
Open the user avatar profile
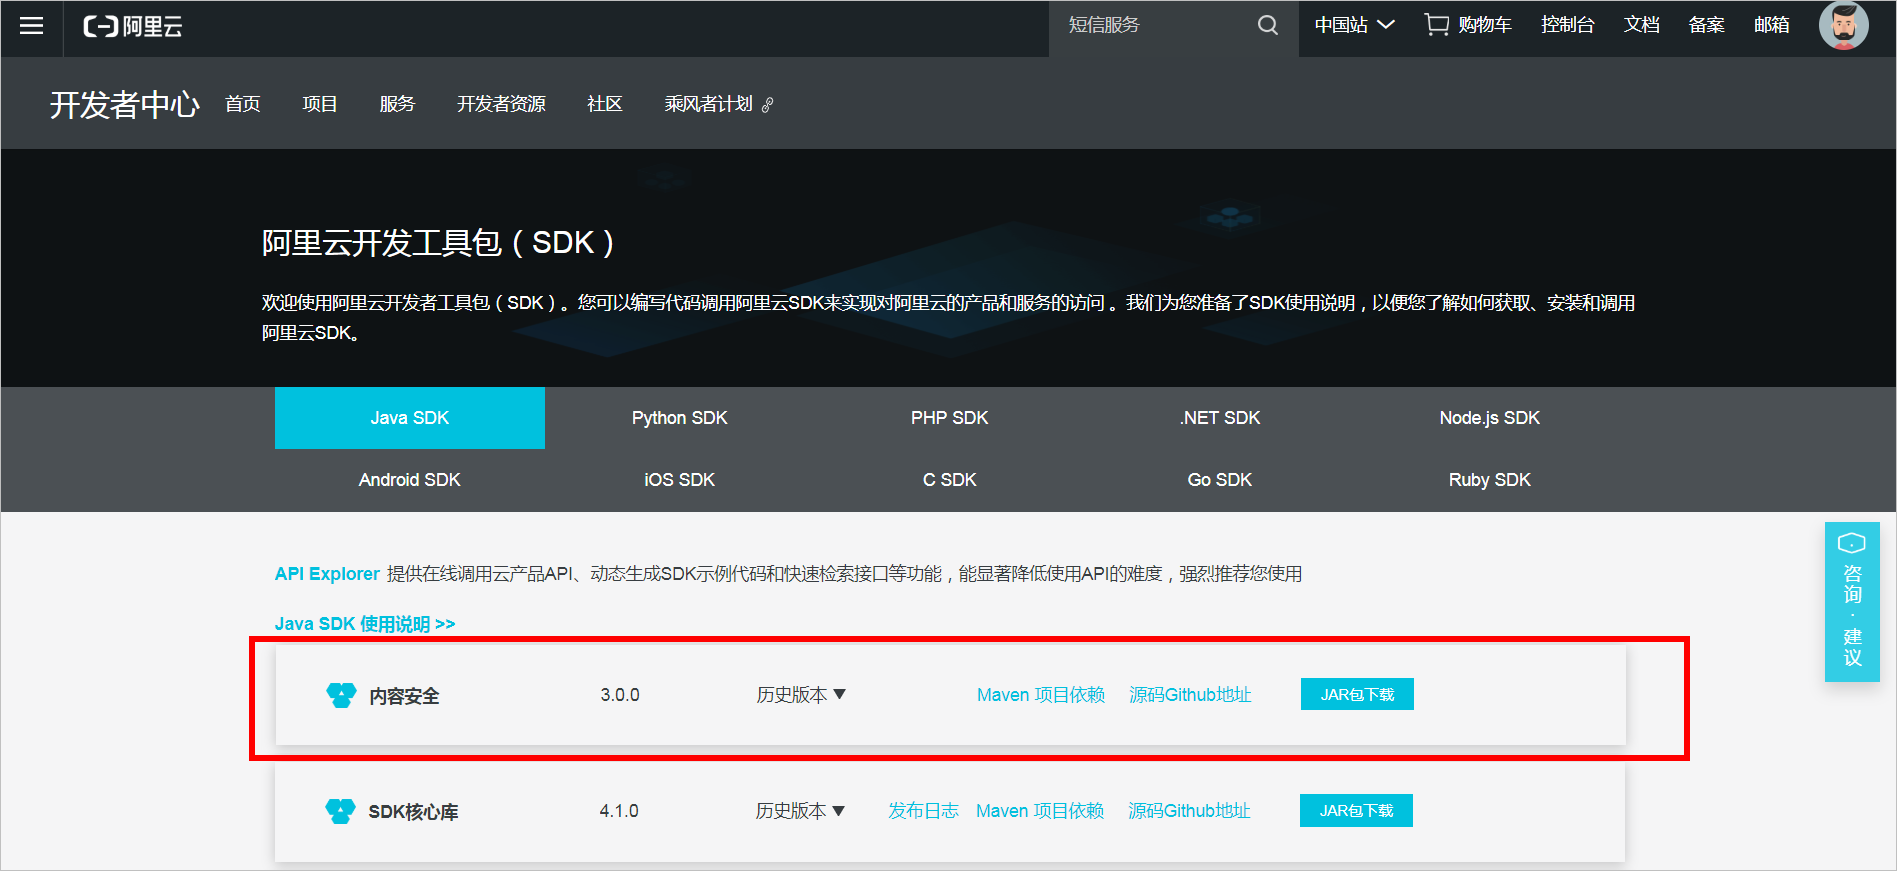pyautogui.click(x=1843, y=25)
